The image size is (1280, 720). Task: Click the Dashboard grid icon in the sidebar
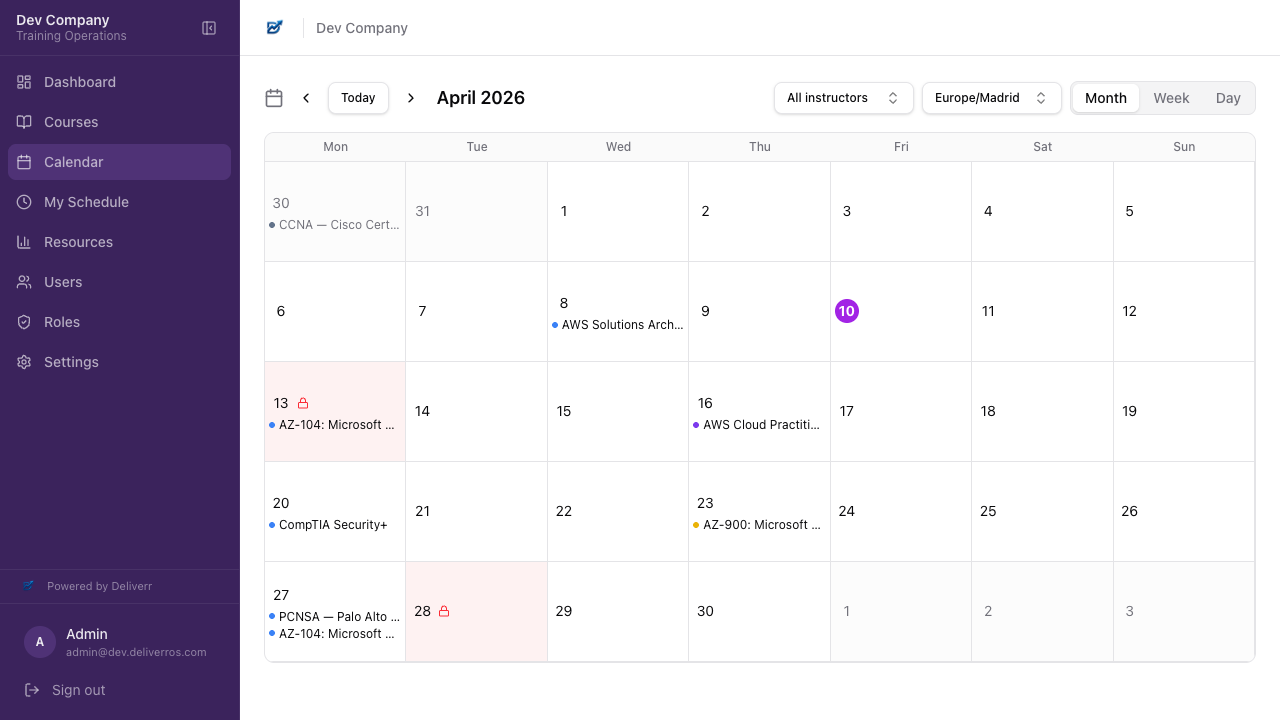pyautogui.click(x=24, y=82)
